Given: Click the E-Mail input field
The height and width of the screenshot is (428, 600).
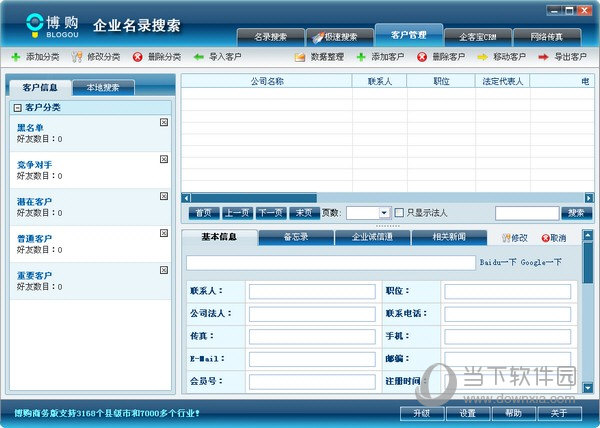Looking at the screenshot, I should coord(312,359).
